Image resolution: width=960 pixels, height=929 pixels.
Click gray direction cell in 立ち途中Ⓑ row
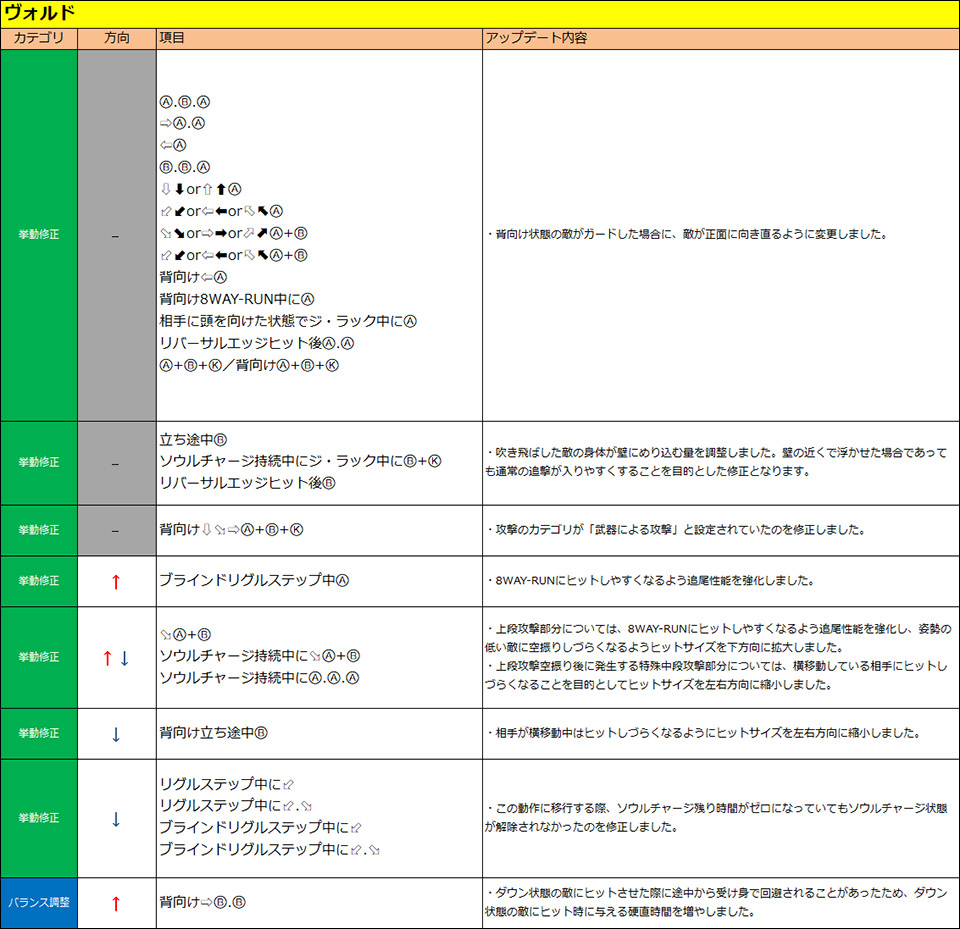116,463
